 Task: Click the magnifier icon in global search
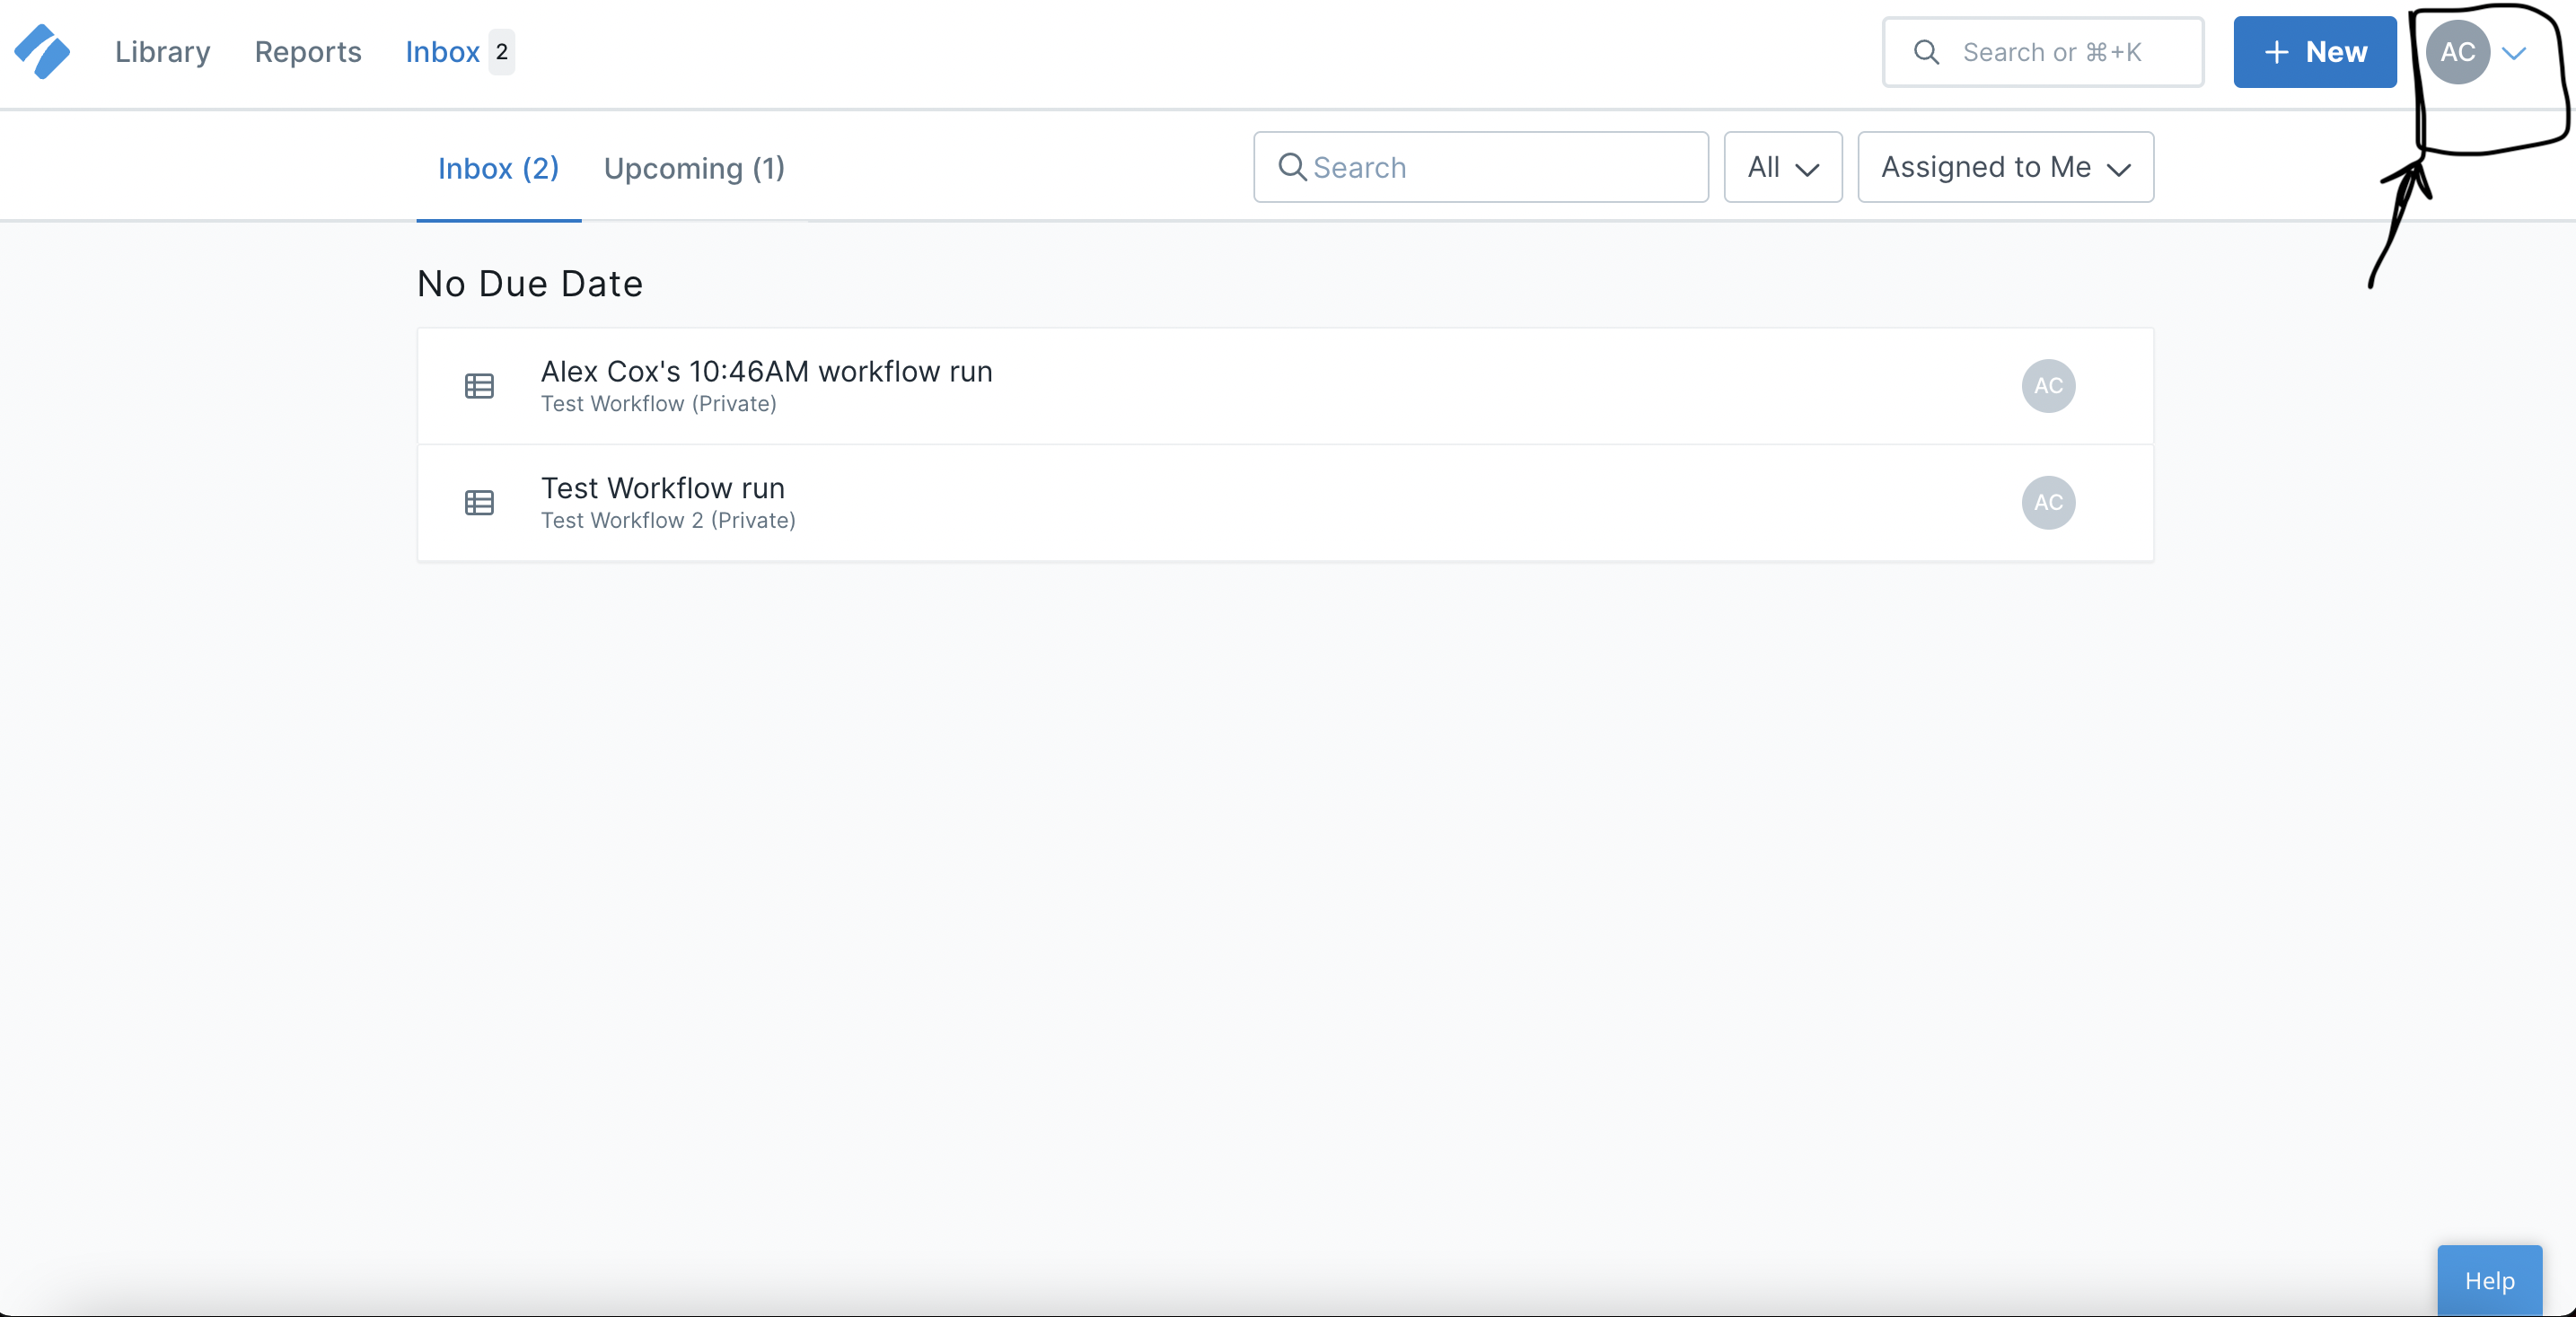click(1926, 52)
